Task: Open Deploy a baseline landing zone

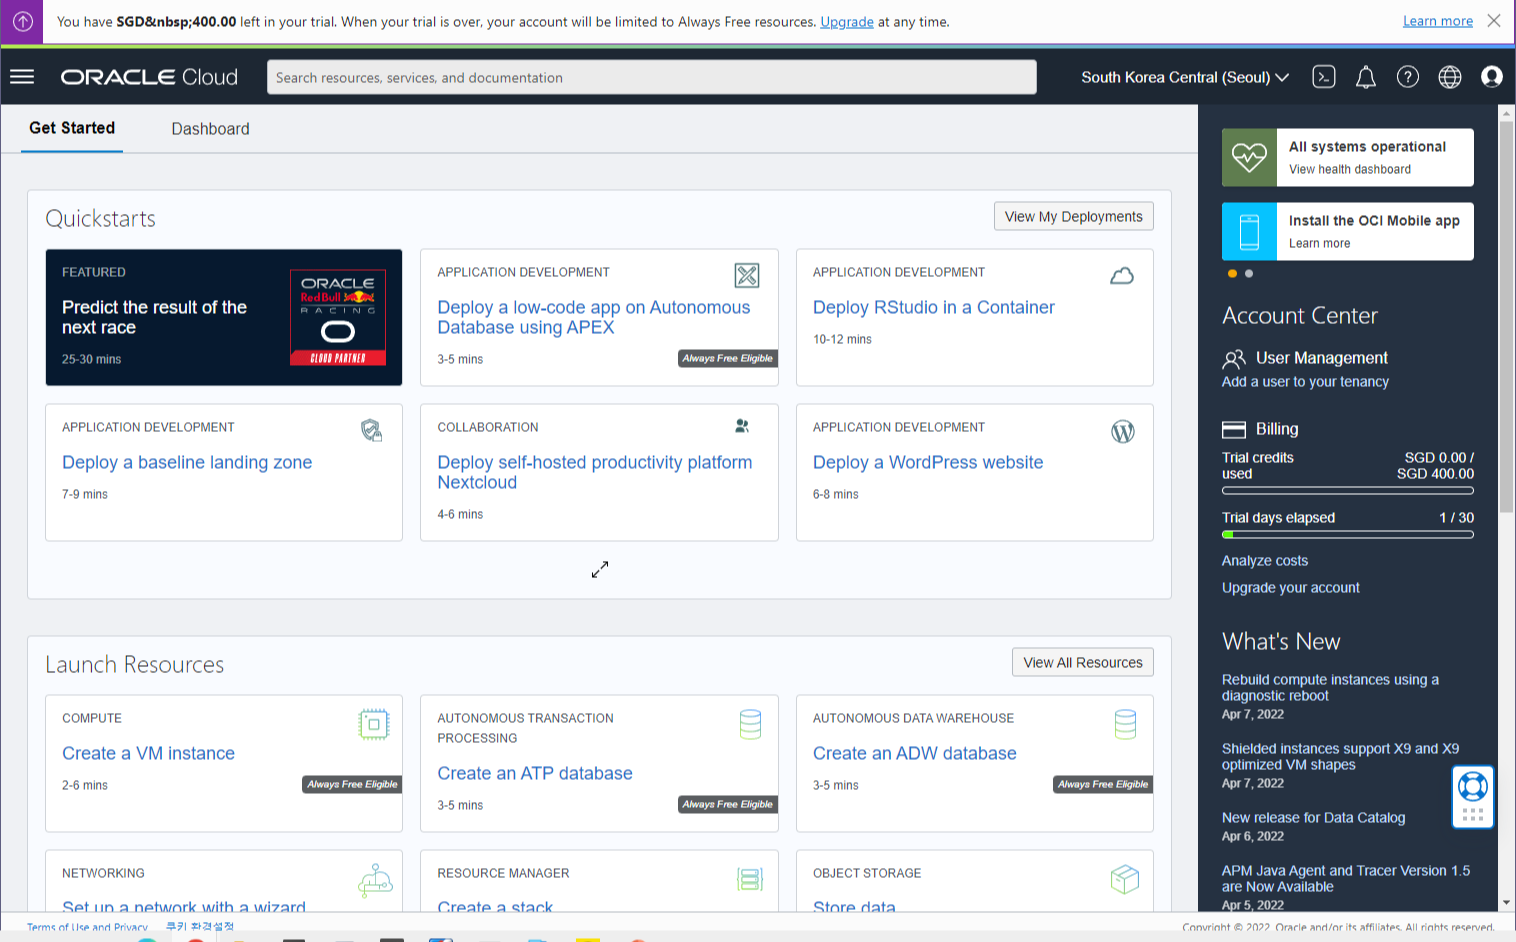Action: (187, 462)
